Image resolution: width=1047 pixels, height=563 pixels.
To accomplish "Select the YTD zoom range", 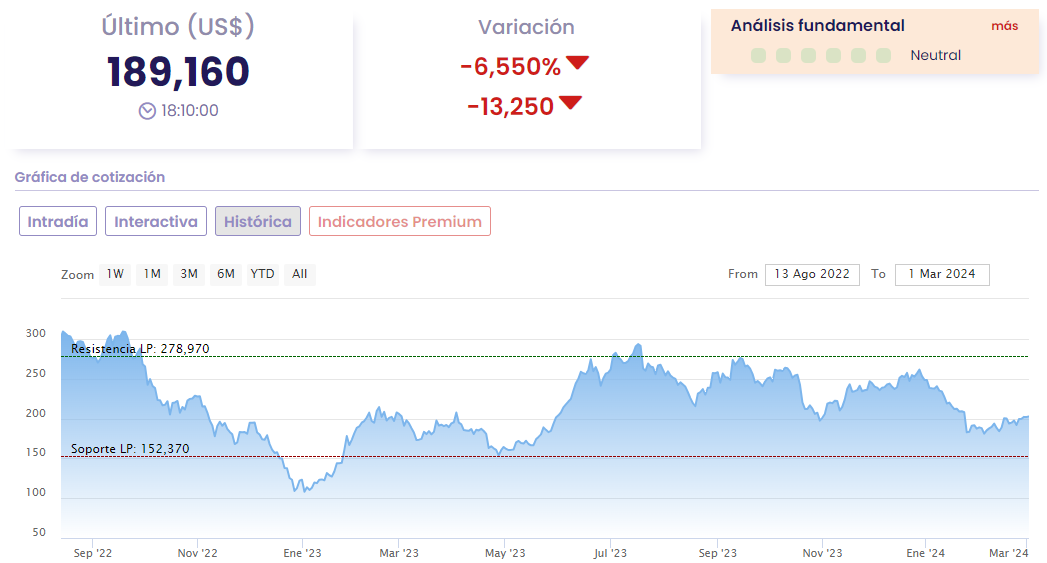I will coord(263,274).
